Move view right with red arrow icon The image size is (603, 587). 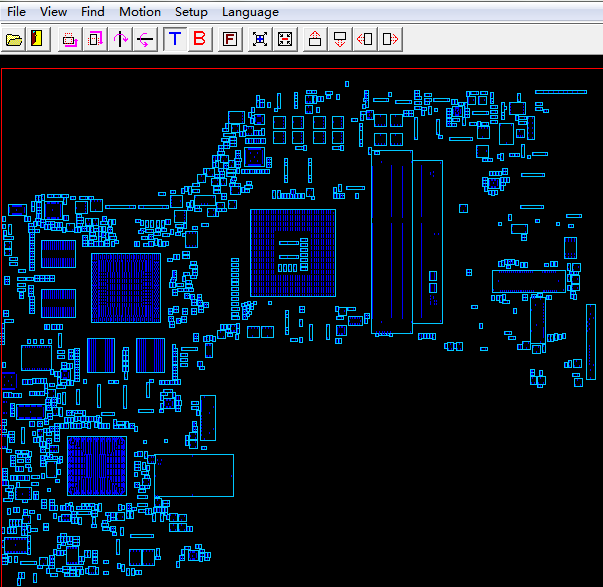point(390,39)
